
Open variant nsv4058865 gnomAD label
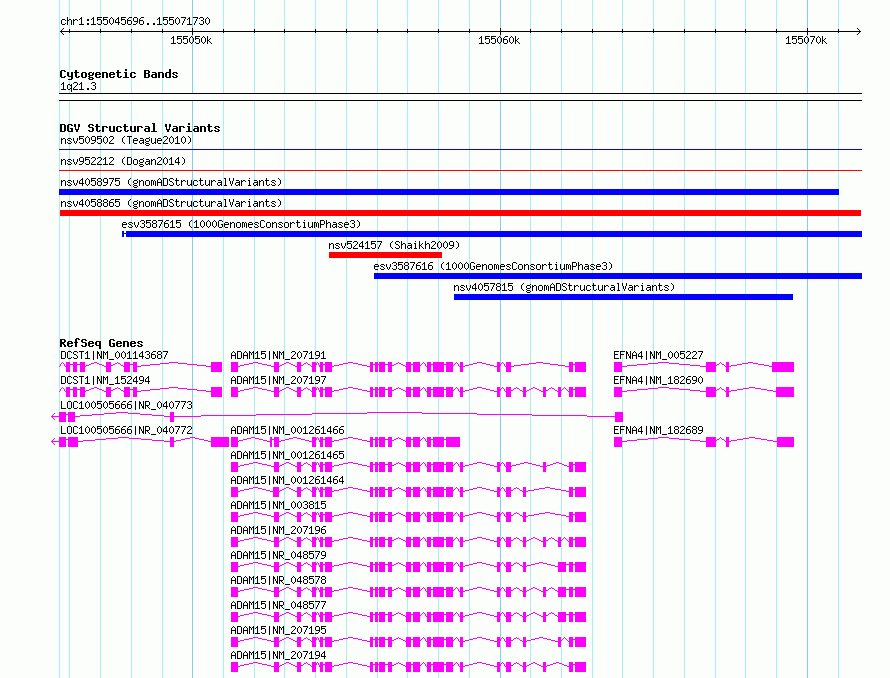171,203
